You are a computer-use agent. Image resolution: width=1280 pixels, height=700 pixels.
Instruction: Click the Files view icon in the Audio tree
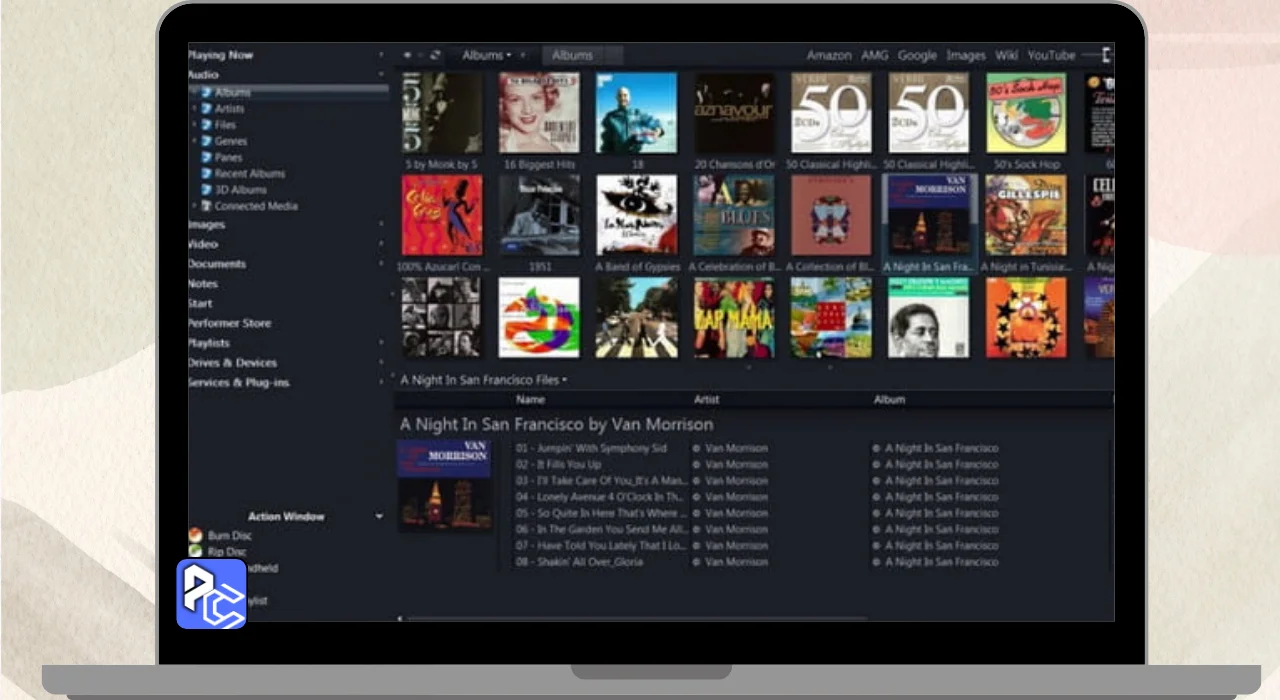[x=207, y=125]
